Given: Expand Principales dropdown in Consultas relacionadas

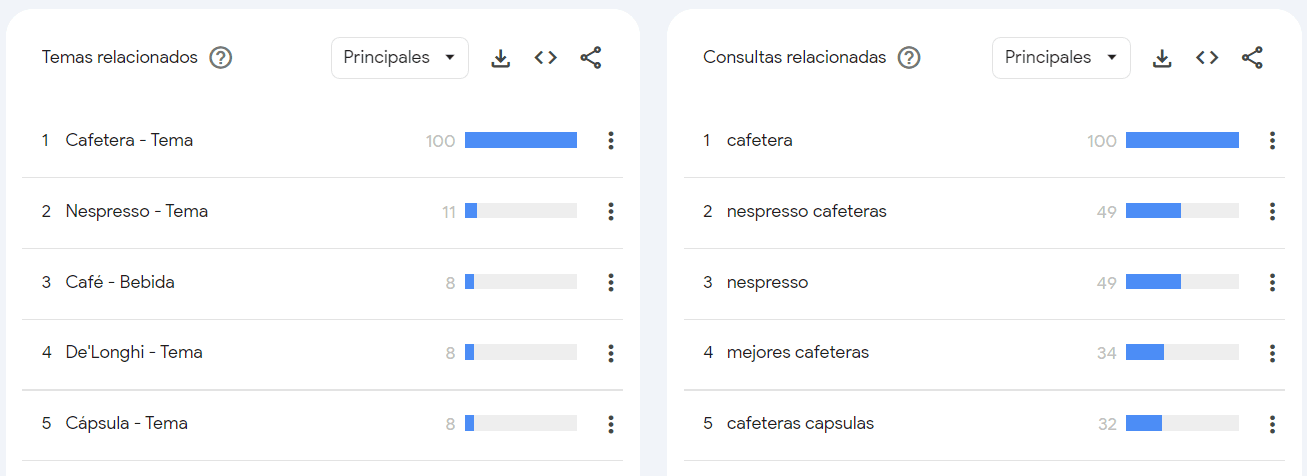Looking at the screenshot, I should 1061,58.
